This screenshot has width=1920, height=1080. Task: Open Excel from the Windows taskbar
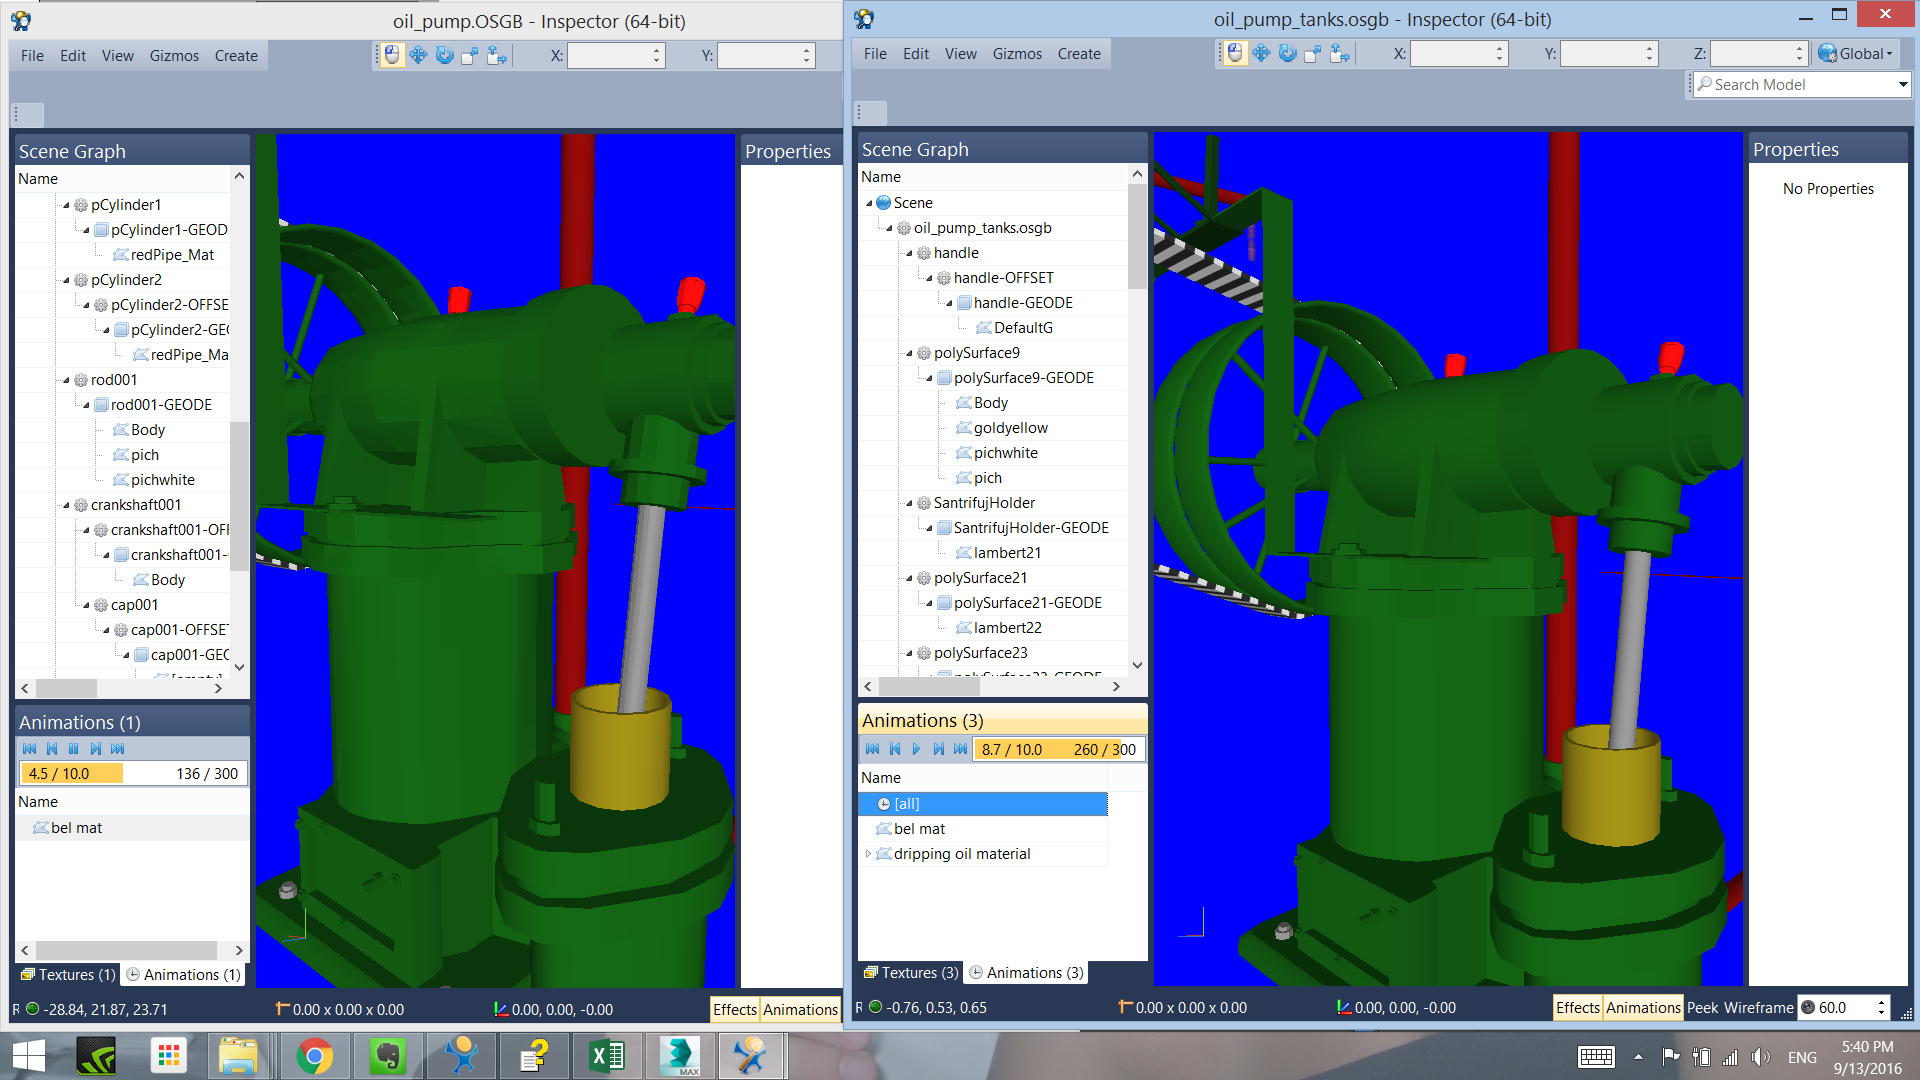[x=606, y=1056]
